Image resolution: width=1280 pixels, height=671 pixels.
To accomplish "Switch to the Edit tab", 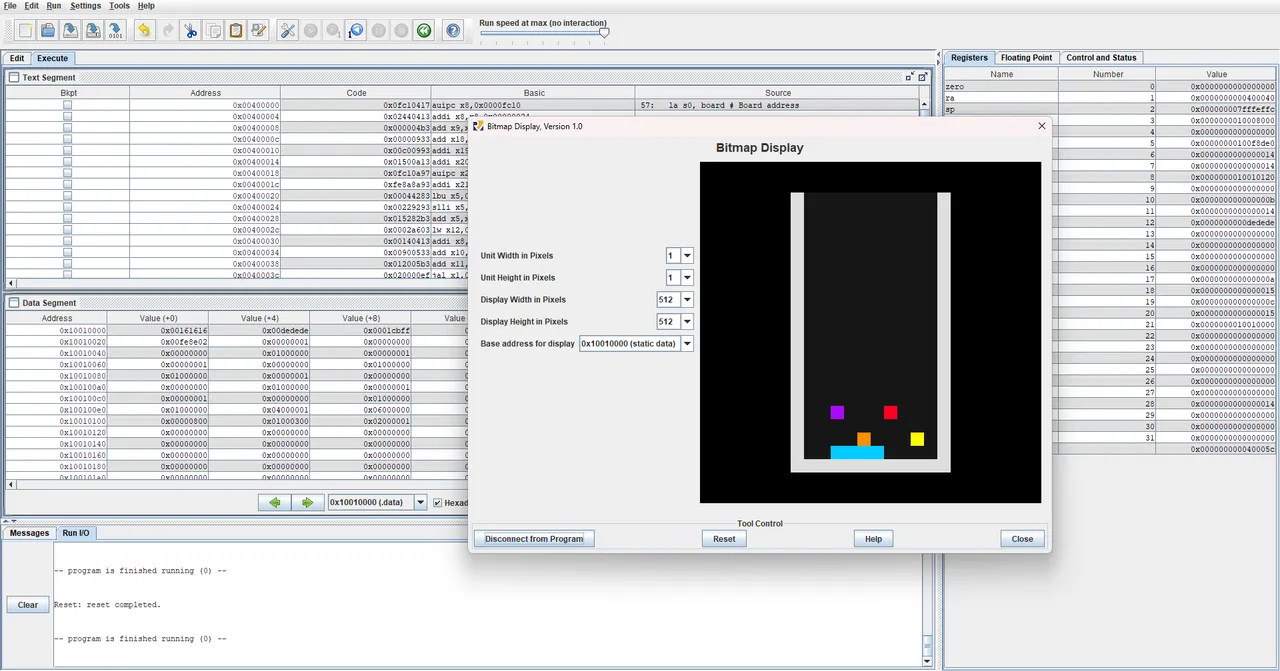I will [x=17, y=58].
